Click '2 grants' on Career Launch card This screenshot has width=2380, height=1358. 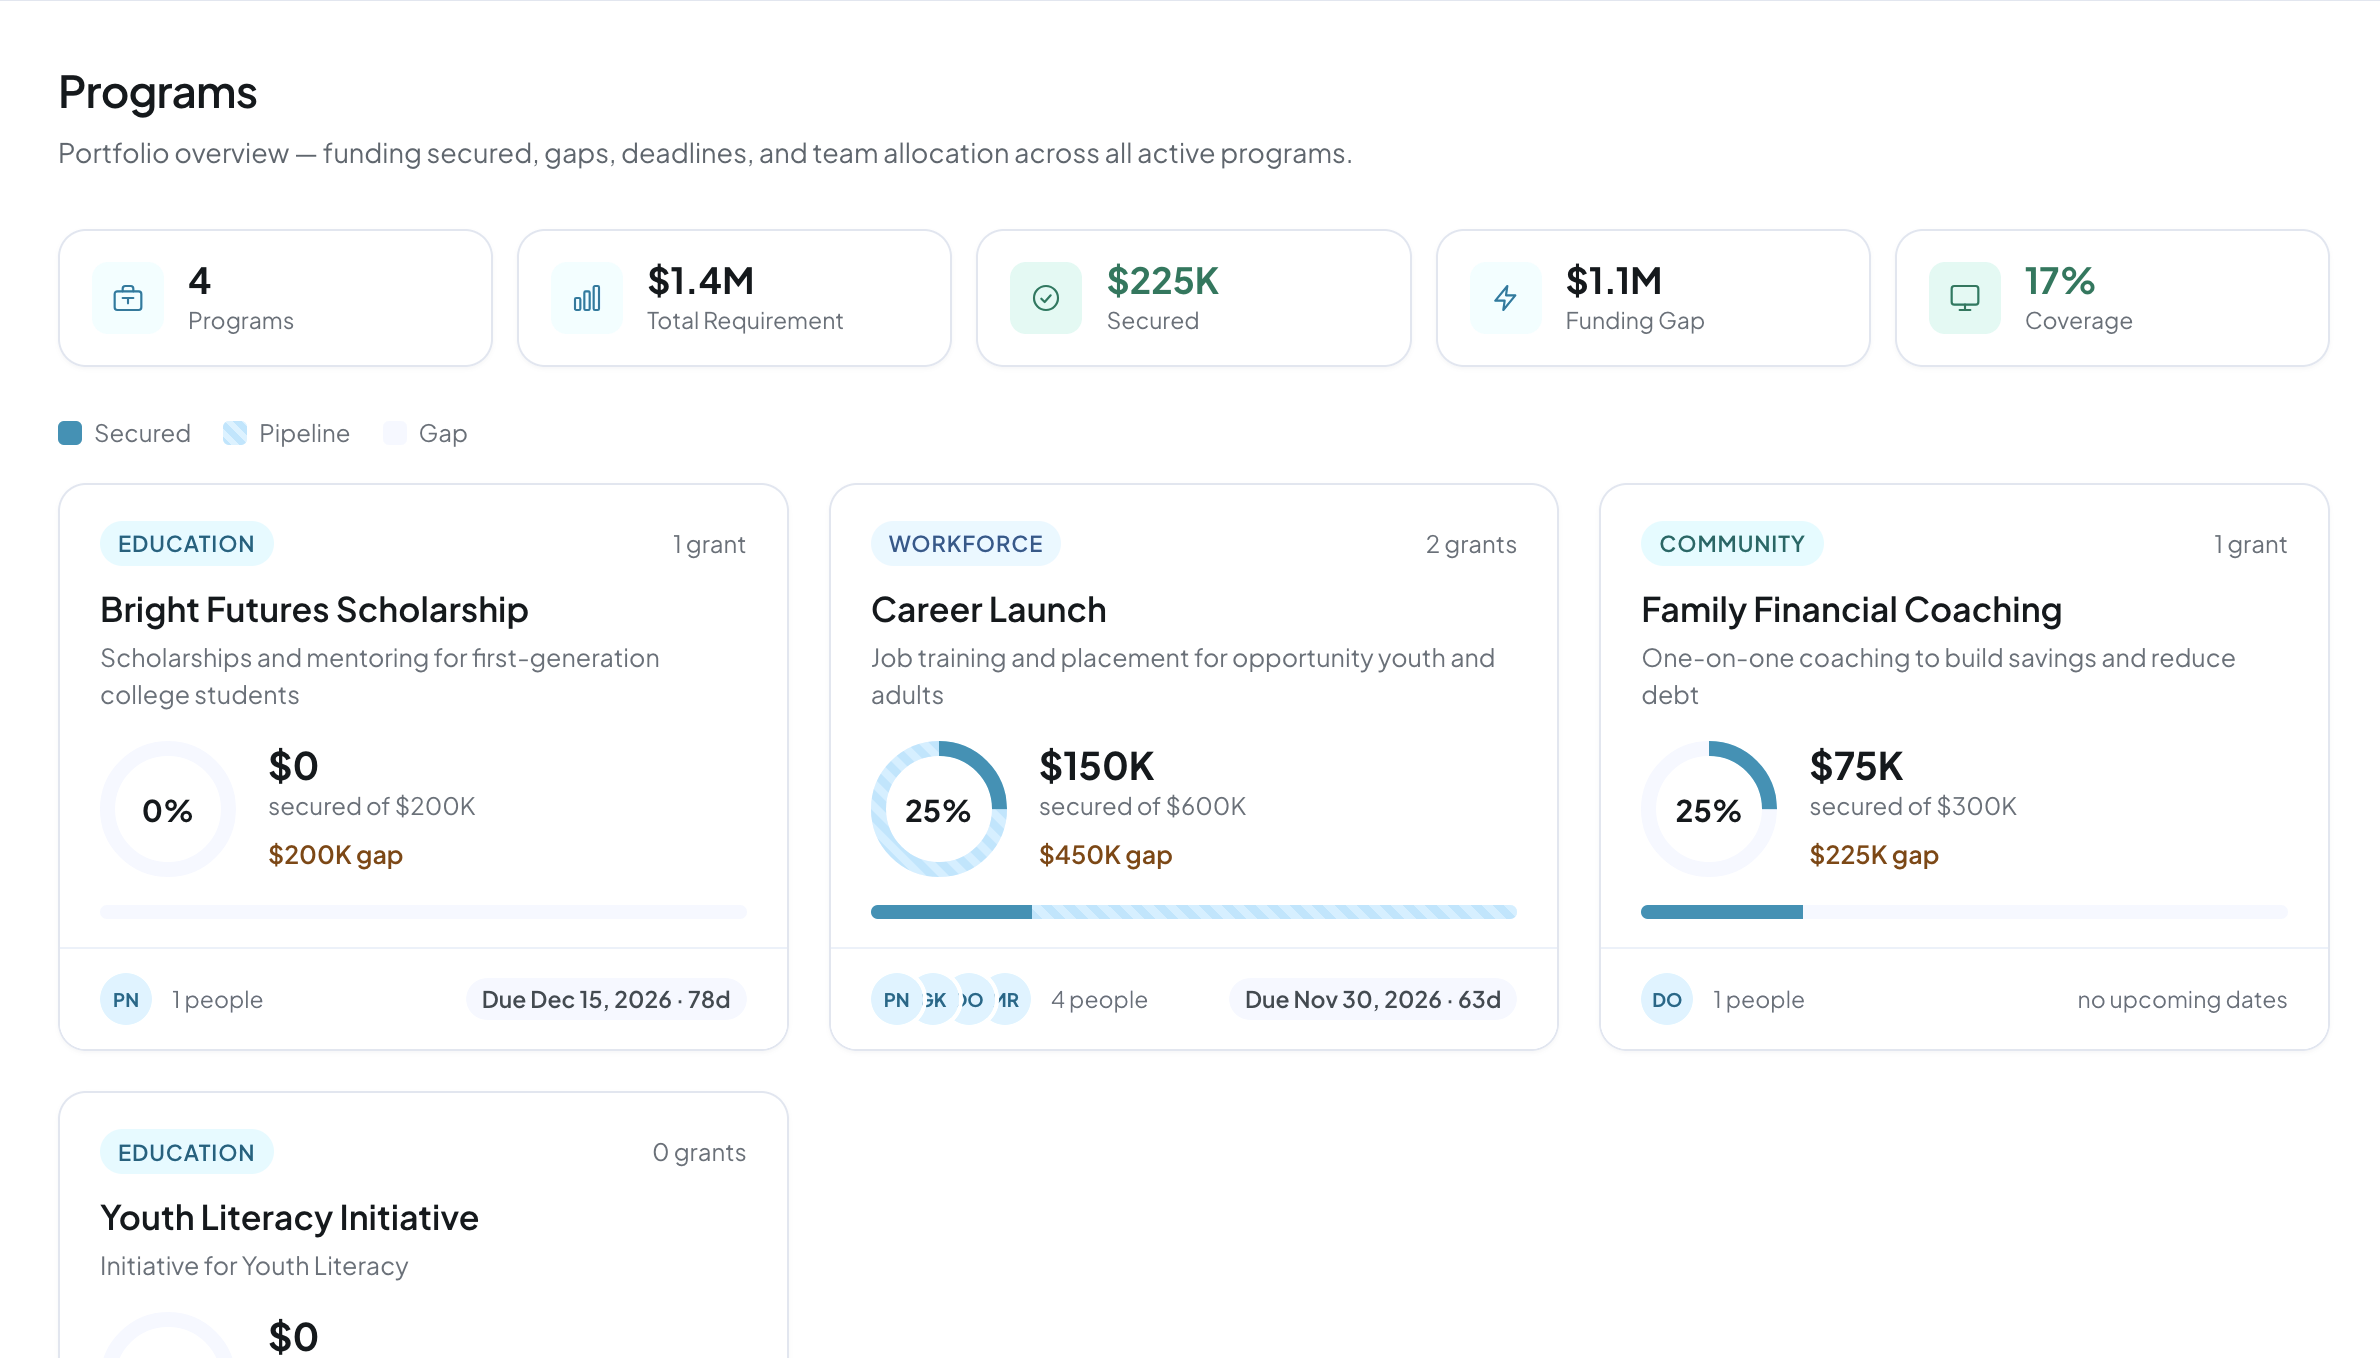pyautogui.click(x=1471, y=544)
